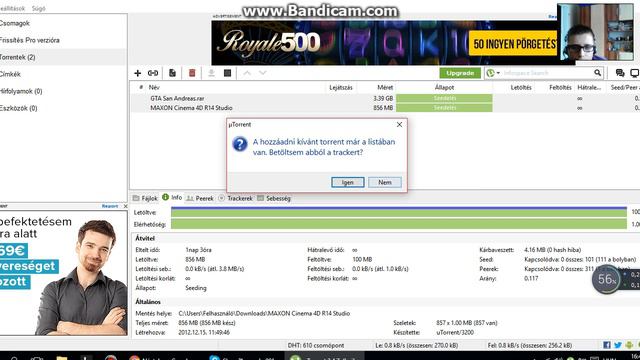Screen dimensions: 640x360
Task: Click the Create New Torrent file icon
Action: point(172,73)
